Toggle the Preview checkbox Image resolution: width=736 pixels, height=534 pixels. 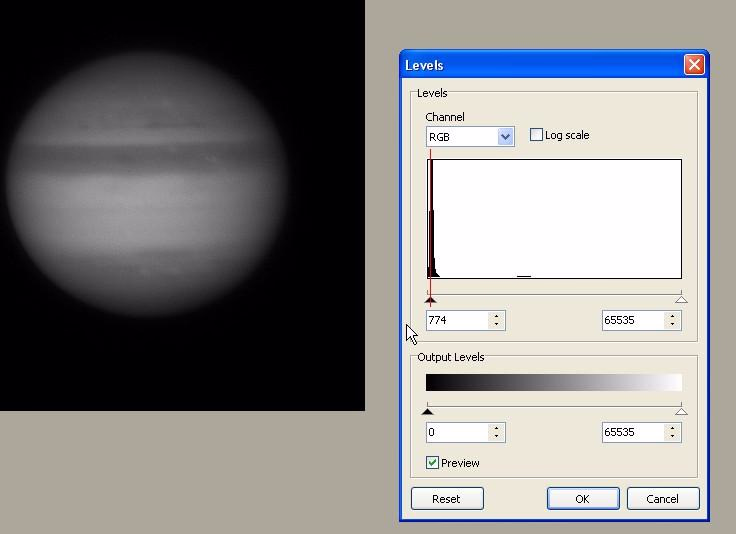click(433, 463)
